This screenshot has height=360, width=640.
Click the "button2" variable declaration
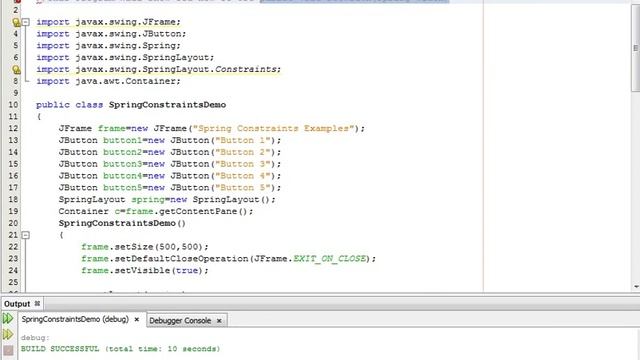122,152
